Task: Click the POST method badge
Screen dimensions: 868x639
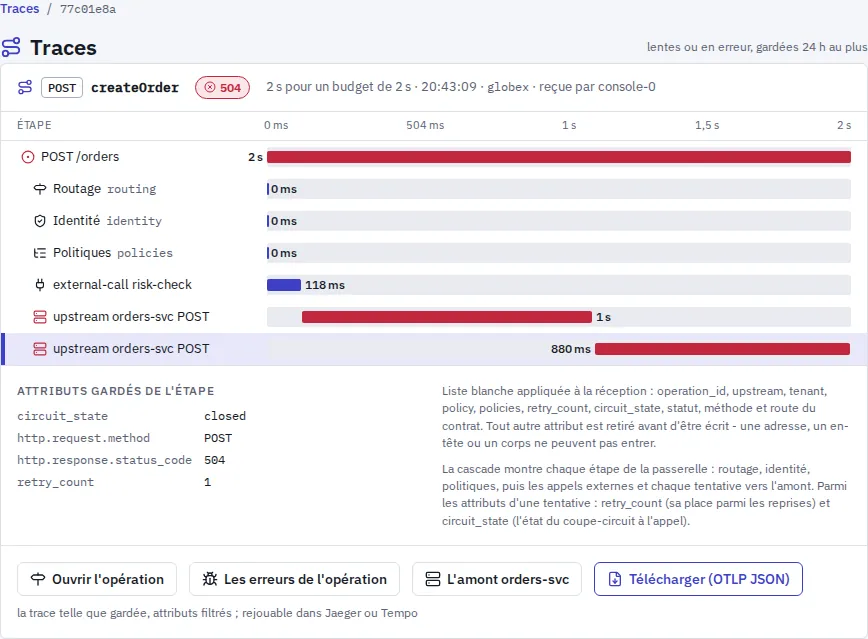Action: 62,87
